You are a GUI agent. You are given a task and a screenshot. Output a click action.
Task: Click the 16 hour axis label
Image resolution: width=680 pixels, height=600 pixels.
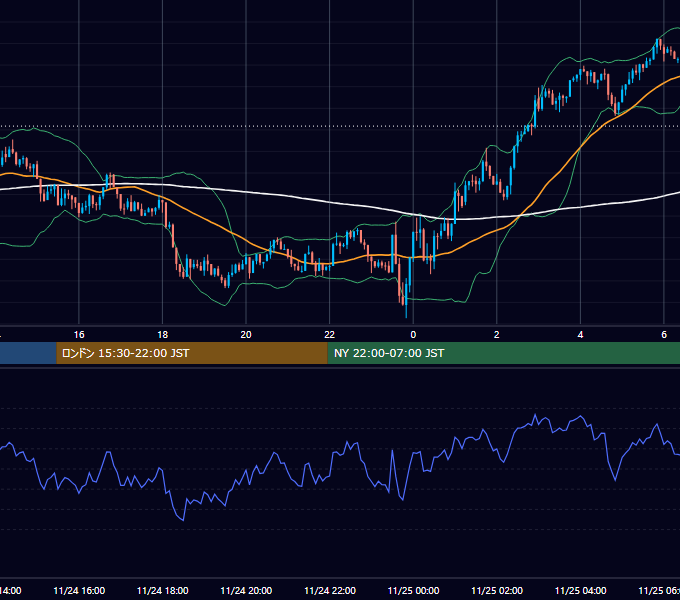(79, 335)
